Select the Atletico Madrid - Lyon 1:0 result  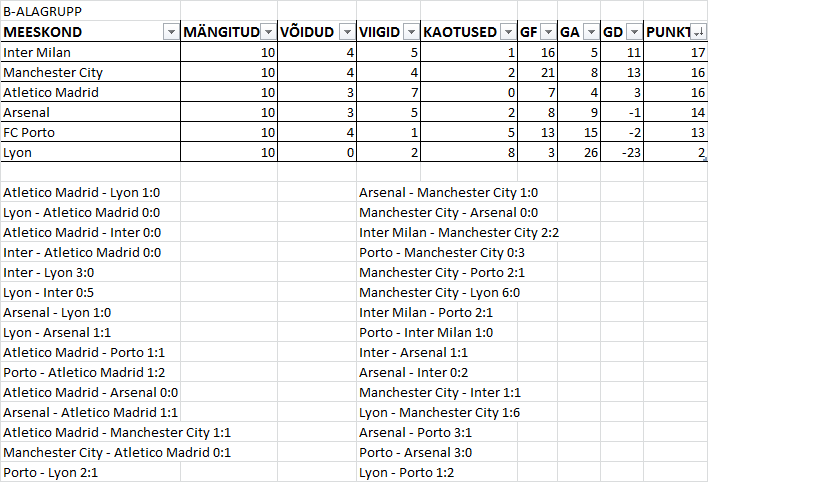tap(82, 193)
